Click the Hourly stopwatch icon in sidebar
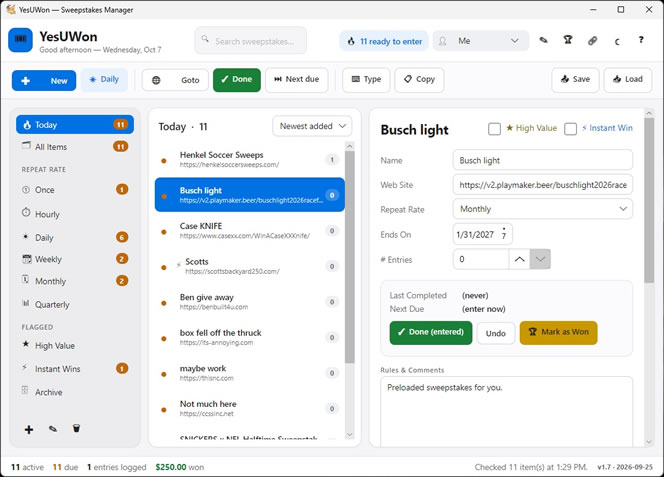 tap(26, 212)
